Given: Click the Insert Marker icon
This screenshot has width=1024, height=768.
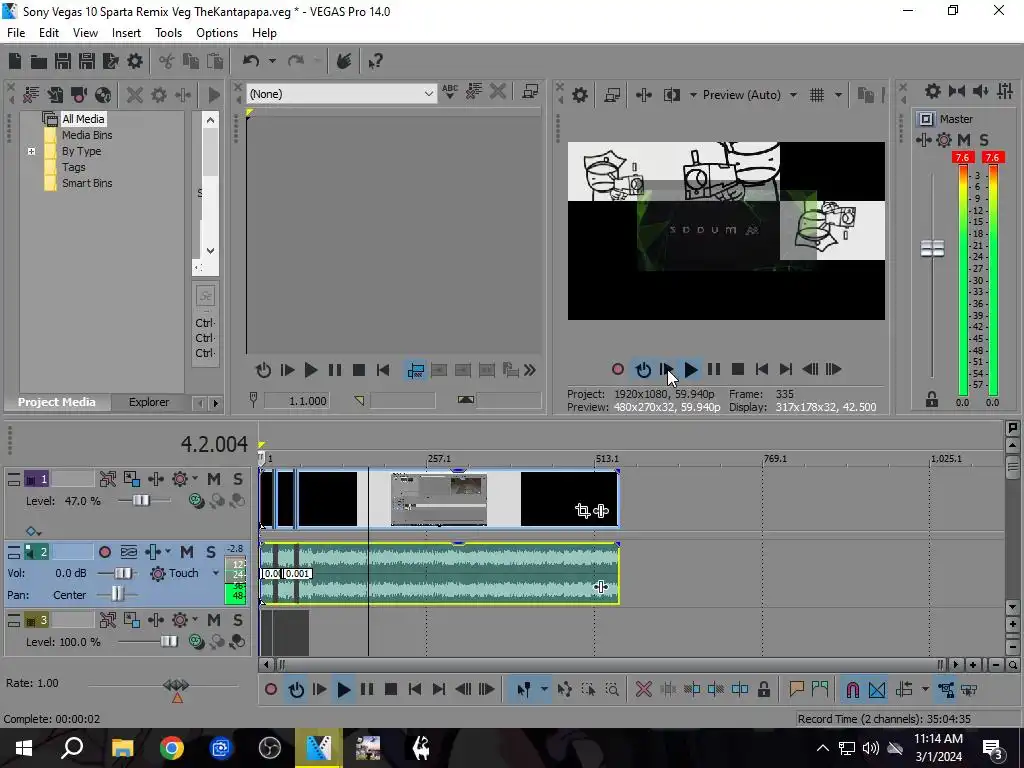Looking at the screenshot, I should click(796, 689).
